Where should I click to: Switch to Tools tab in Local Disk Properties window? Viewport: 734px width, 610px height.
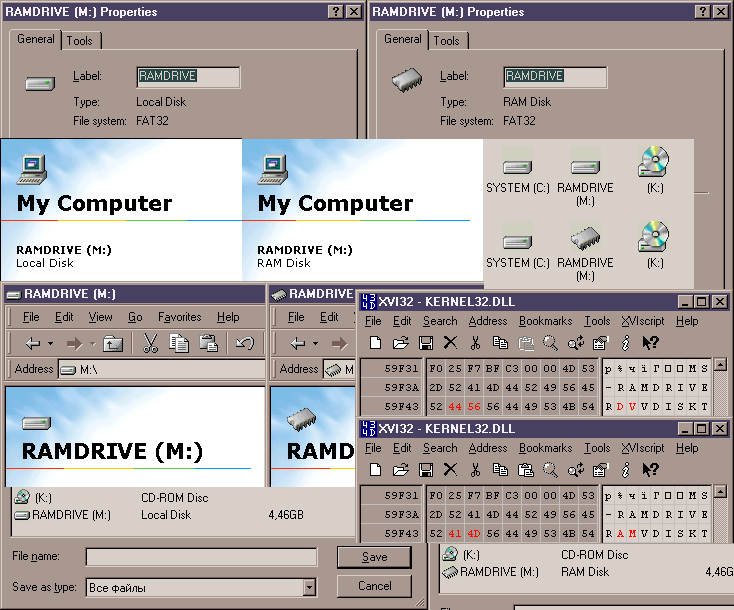[x=80, y=41]
